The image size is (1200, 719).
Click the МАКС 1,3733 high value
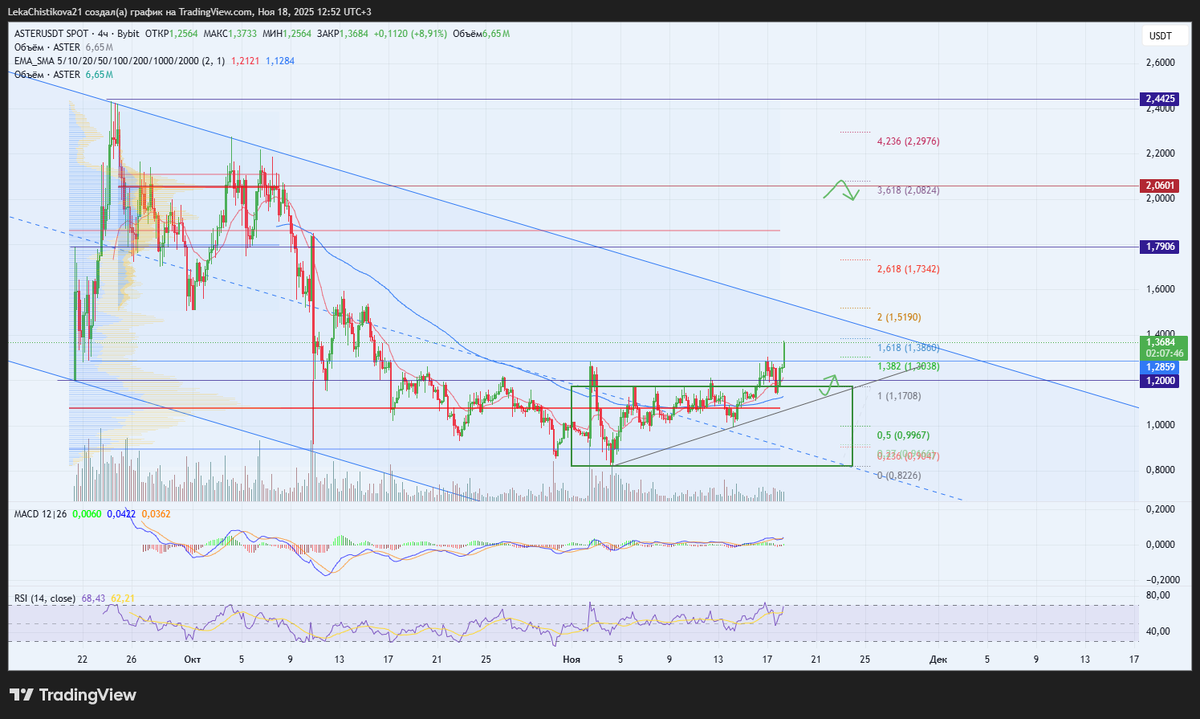[x=229, y=33]
